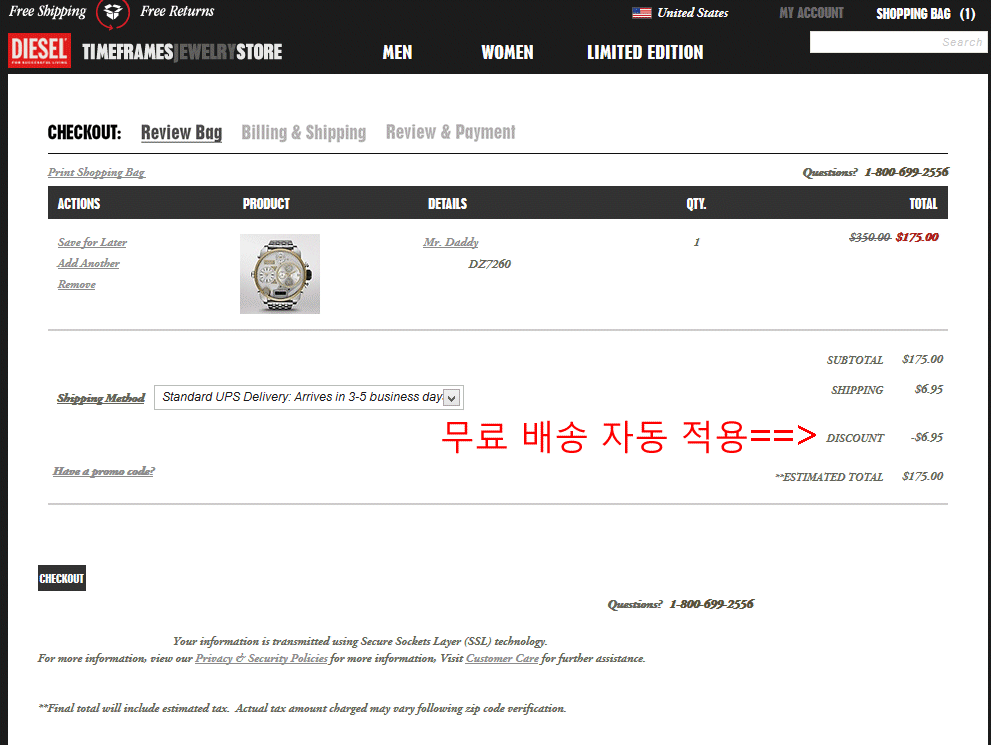
Task: Select the Review Bag step
Action: point(181,133)
